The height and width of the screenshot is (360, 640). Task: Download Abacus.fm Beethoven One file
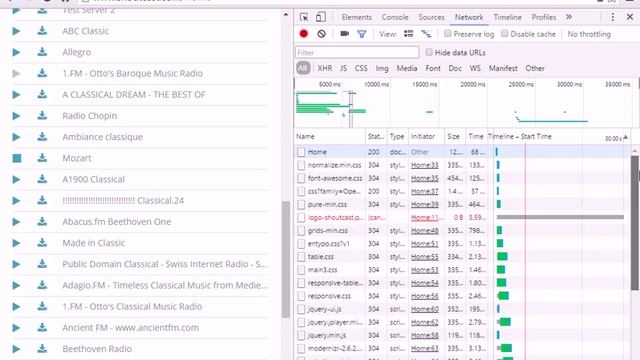click(x=42, y=222)
